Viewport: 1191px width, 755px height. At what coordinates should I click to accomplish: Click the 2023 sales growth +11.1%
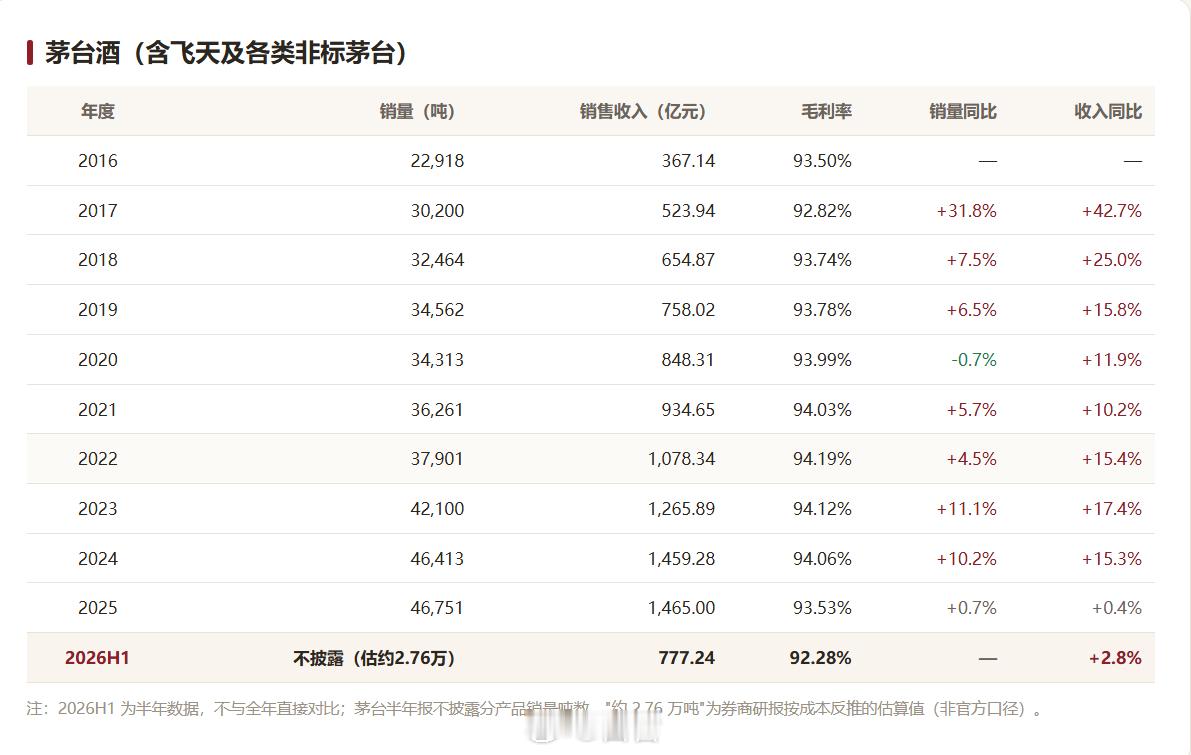coord(966,509)
